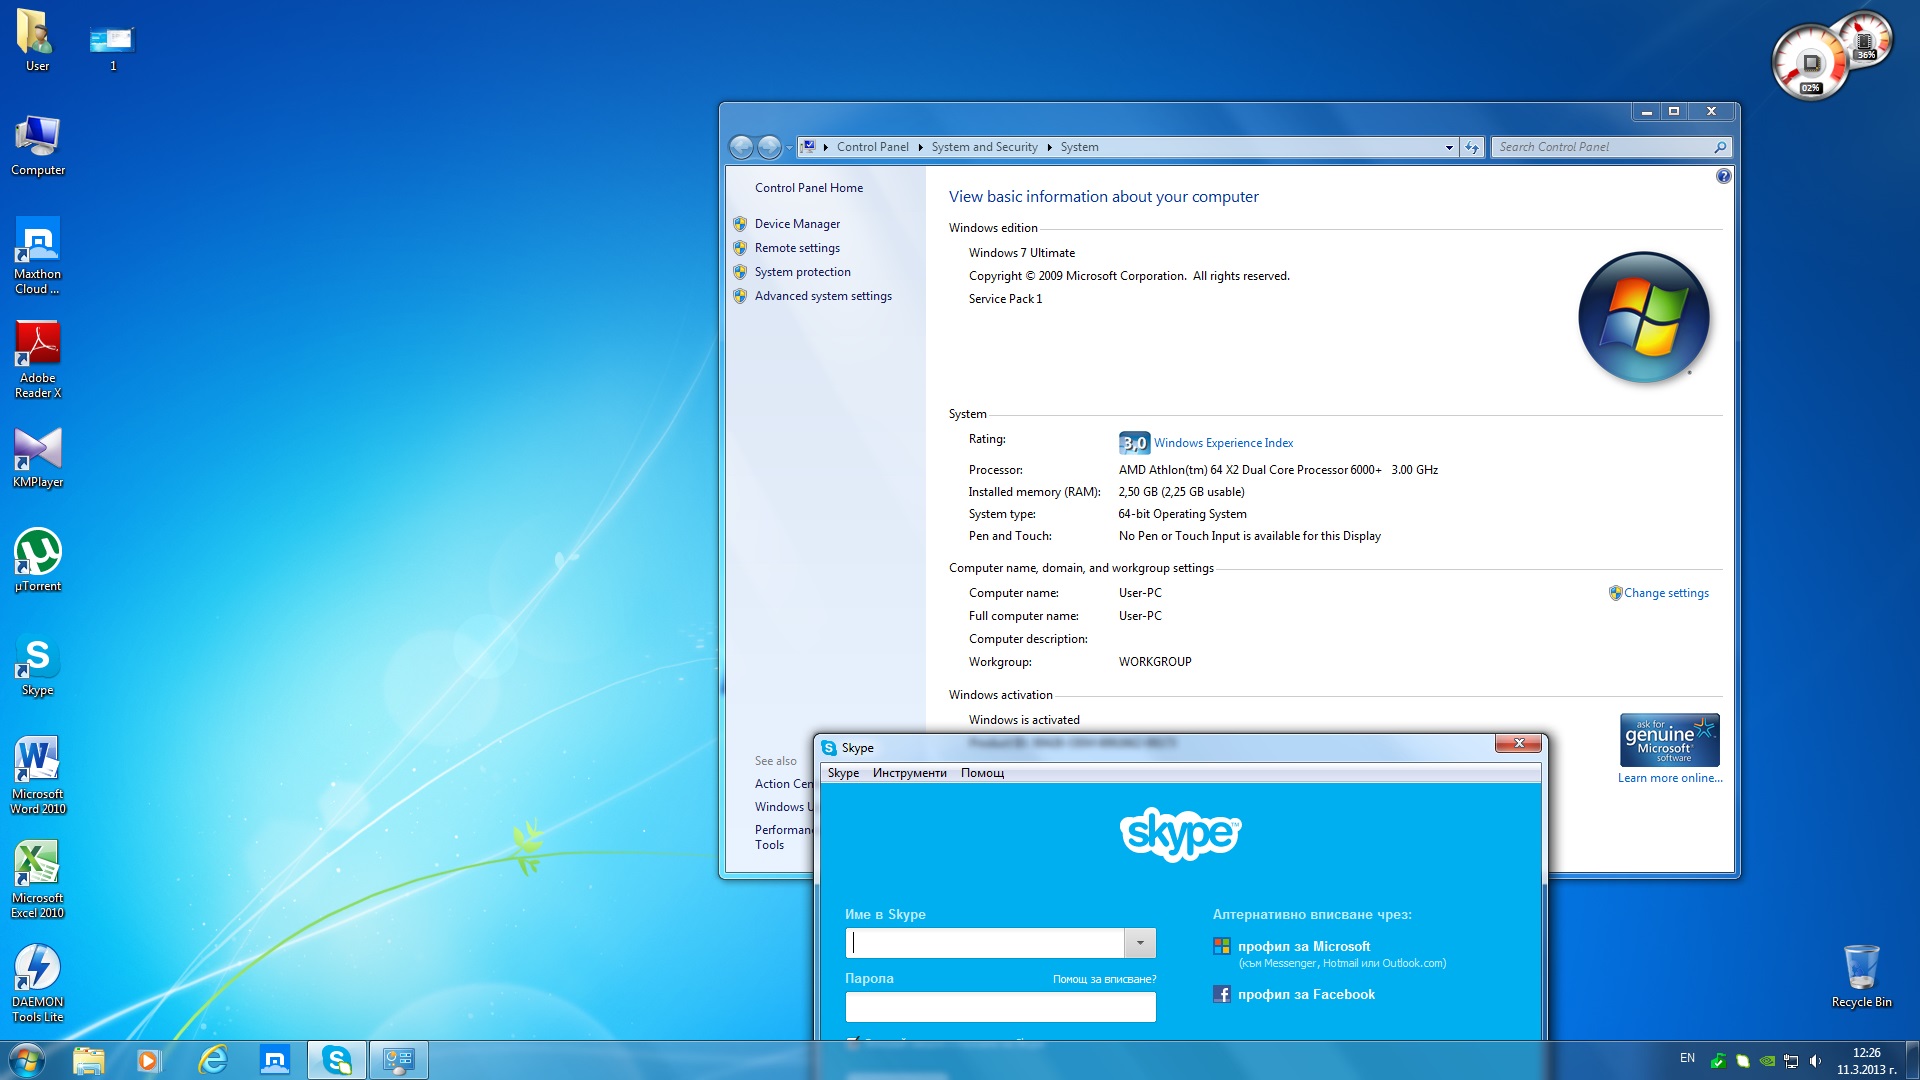Expand the address bar history dropdown
The image size is (1920, 1080).
tap(1449, 147)
